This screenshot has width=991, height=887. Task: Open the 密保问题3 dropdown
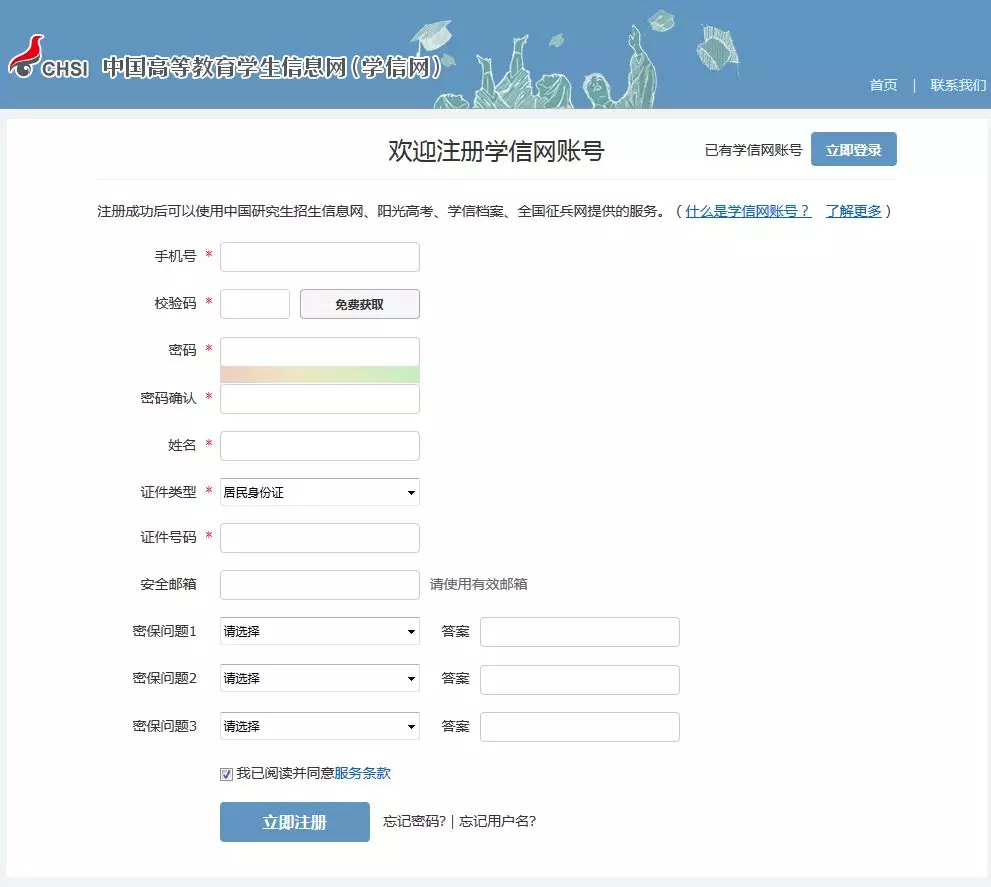[x=320, y=726]
